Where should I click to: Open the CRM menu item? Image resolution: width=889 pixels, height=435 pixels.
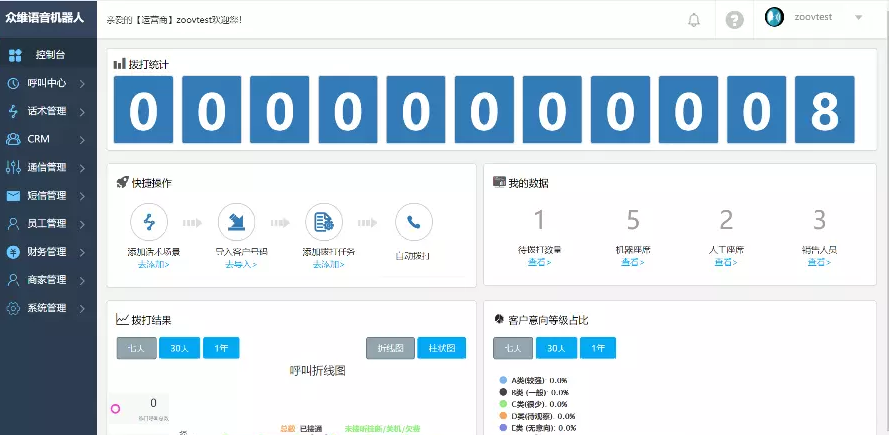[38, 139]
